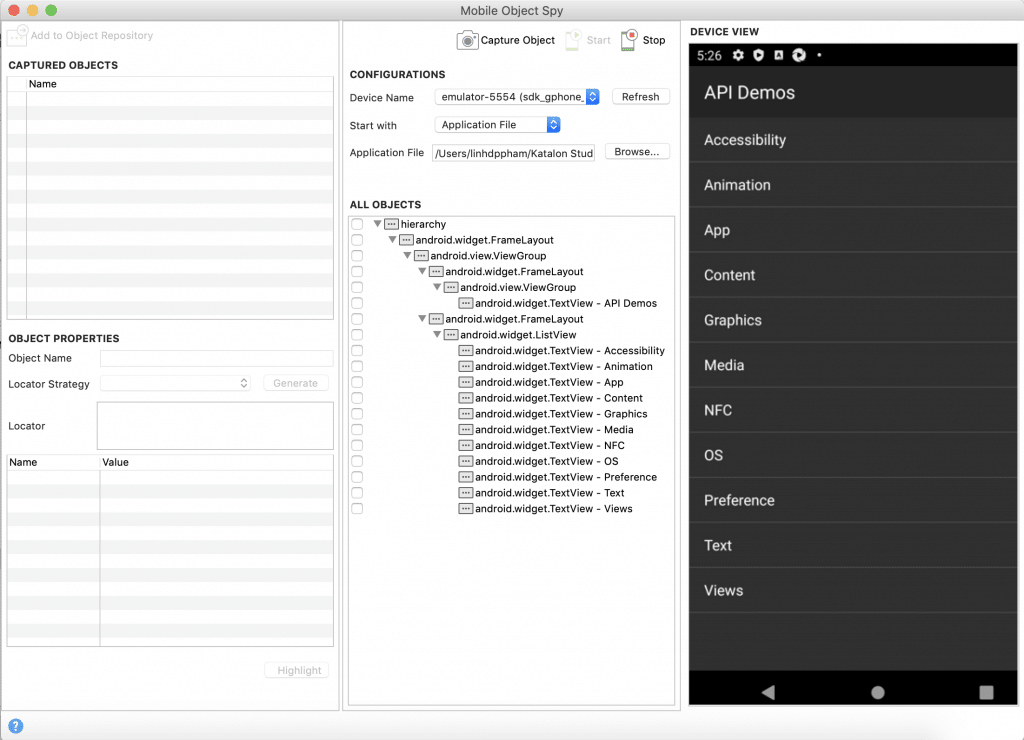Image resolution: width=1024 pixels, height=740 pixels.
Task: Click the icon beside TextView - Accessibility
Action: pyautogui.click(x=466, y=351)
